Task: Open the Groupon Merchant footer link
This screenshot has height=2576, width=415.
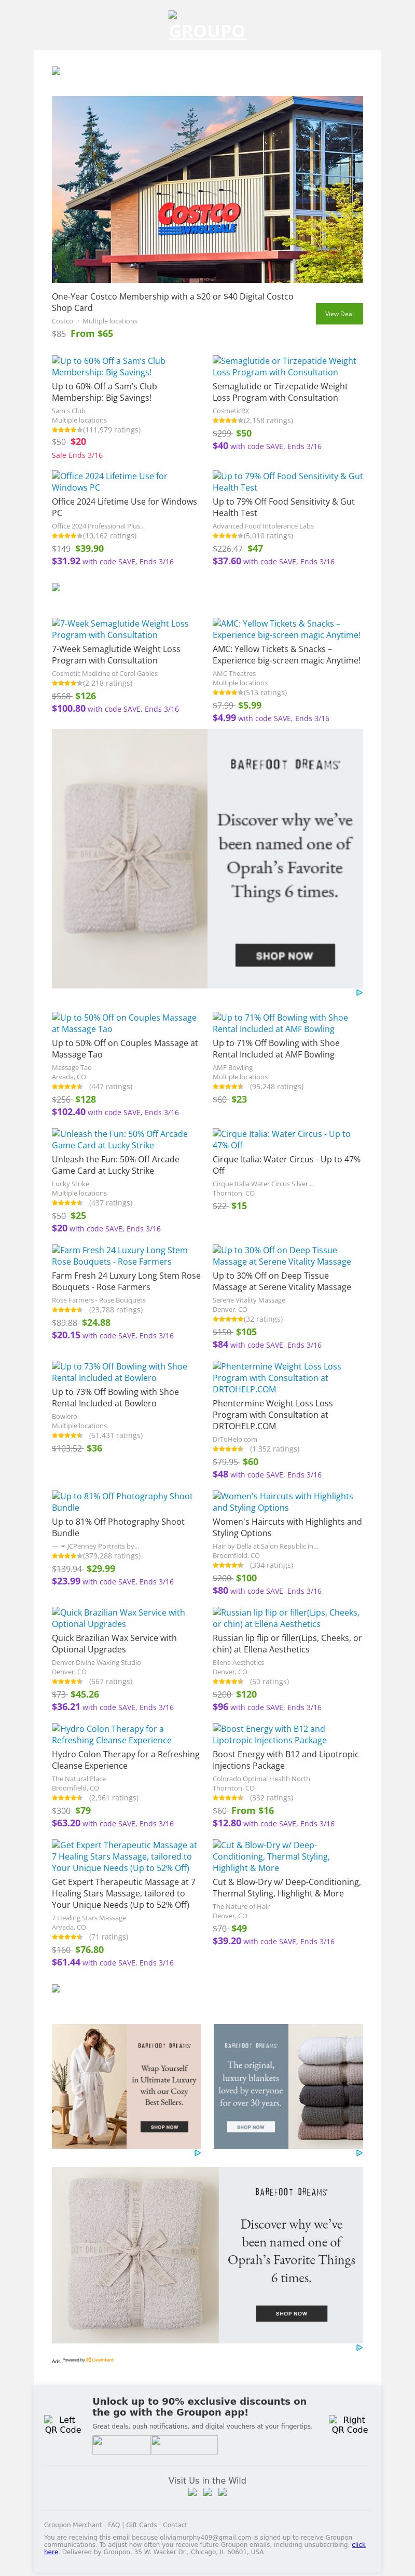Action: click(x=73, y=2525)
